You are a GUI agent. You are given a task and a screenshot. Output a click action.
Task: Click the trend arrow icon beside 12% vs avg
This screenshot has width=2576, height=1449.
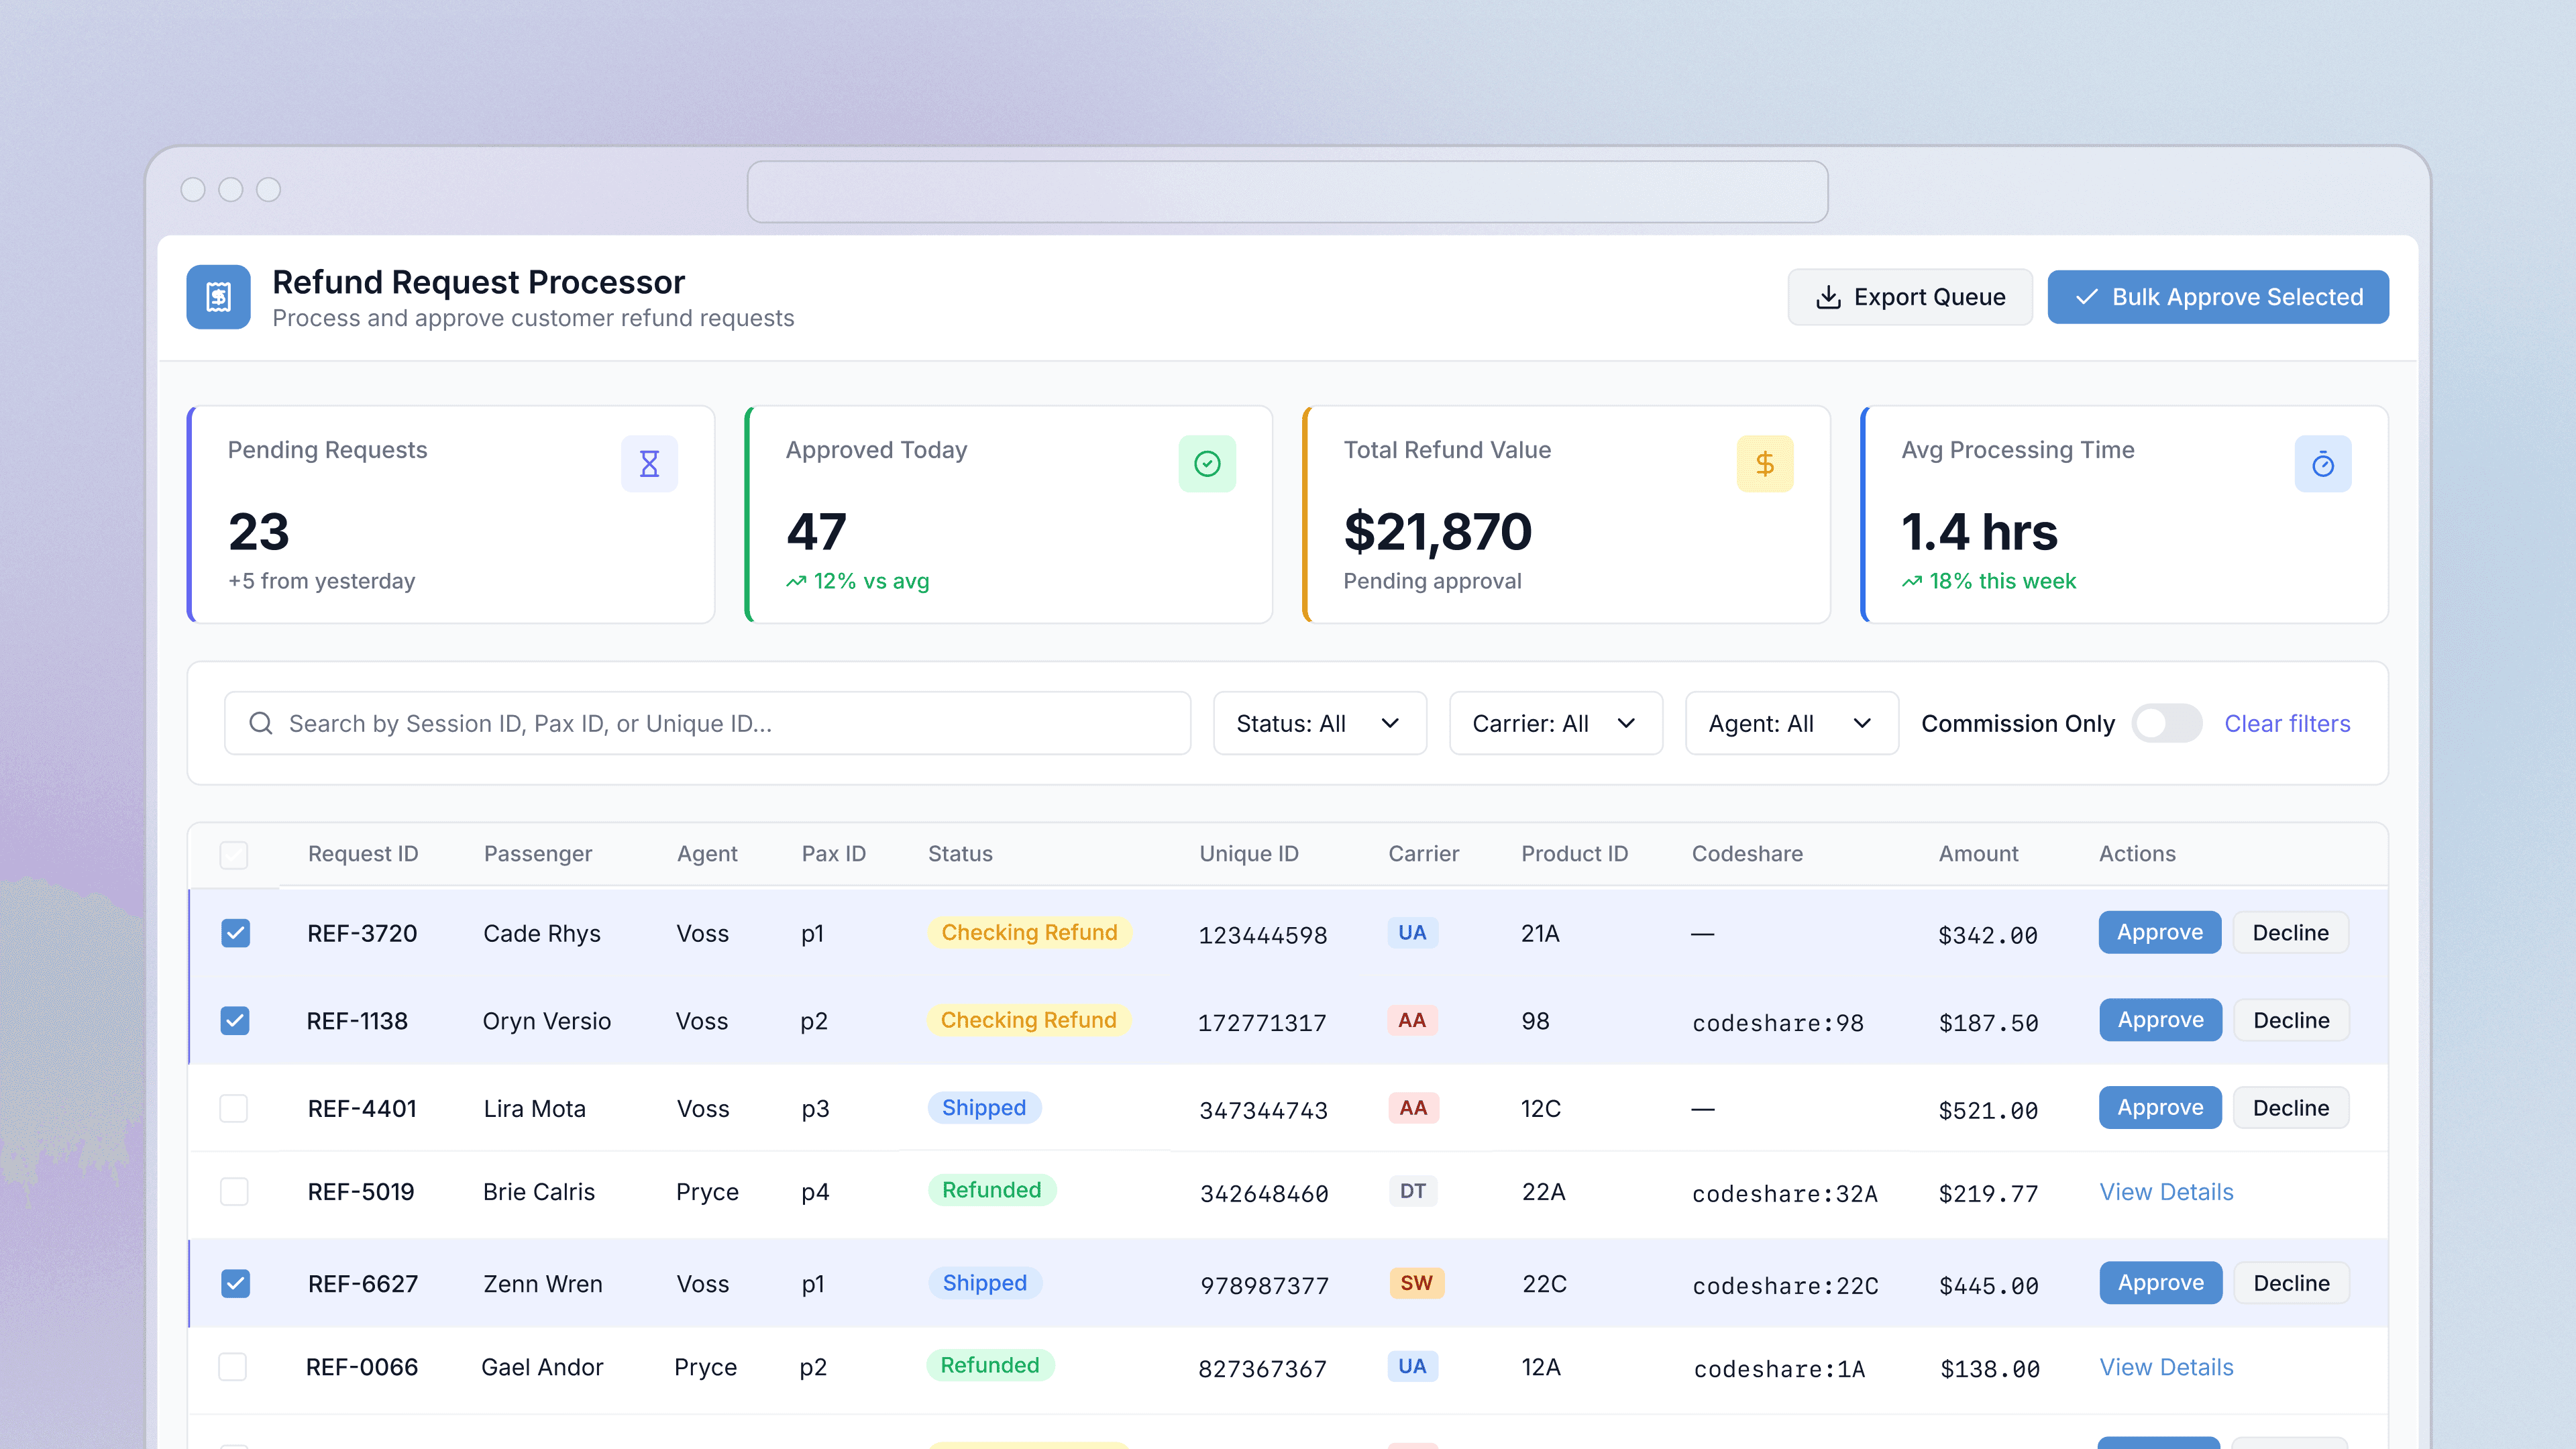796,582
